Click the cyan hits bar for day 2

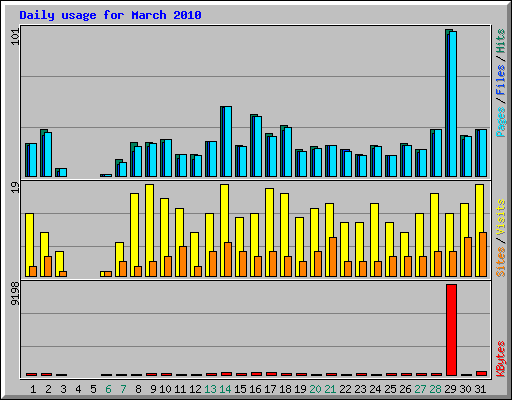click(48, 154)
